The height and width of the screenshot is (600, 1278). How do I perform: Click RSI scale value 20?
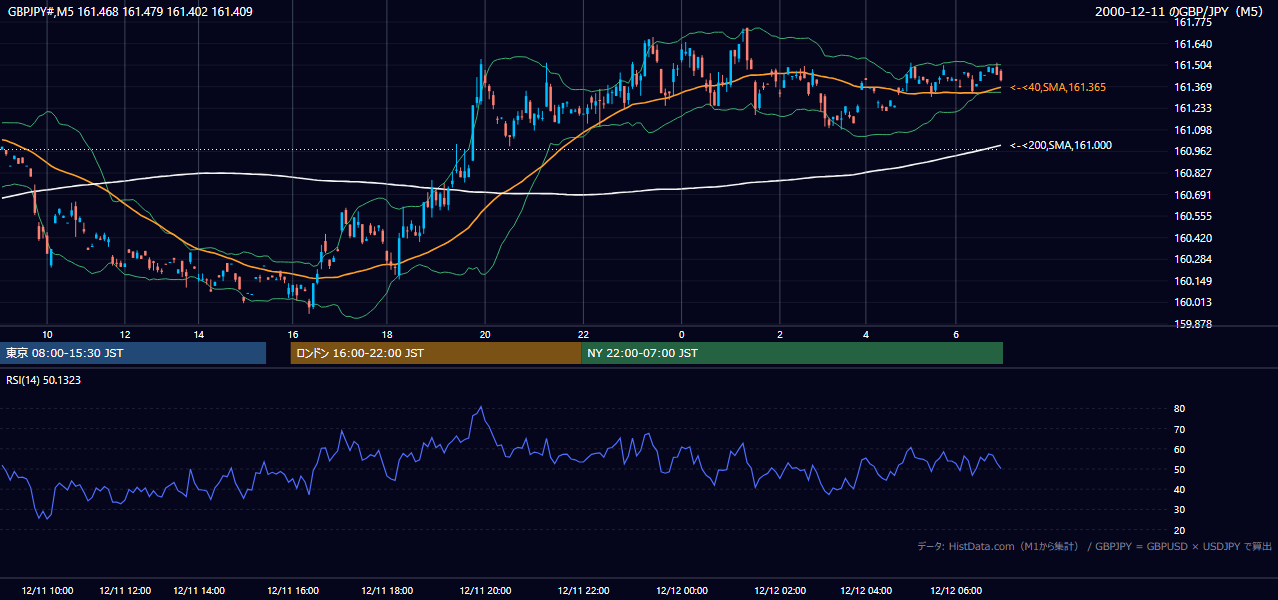(x=1180, y=531)
